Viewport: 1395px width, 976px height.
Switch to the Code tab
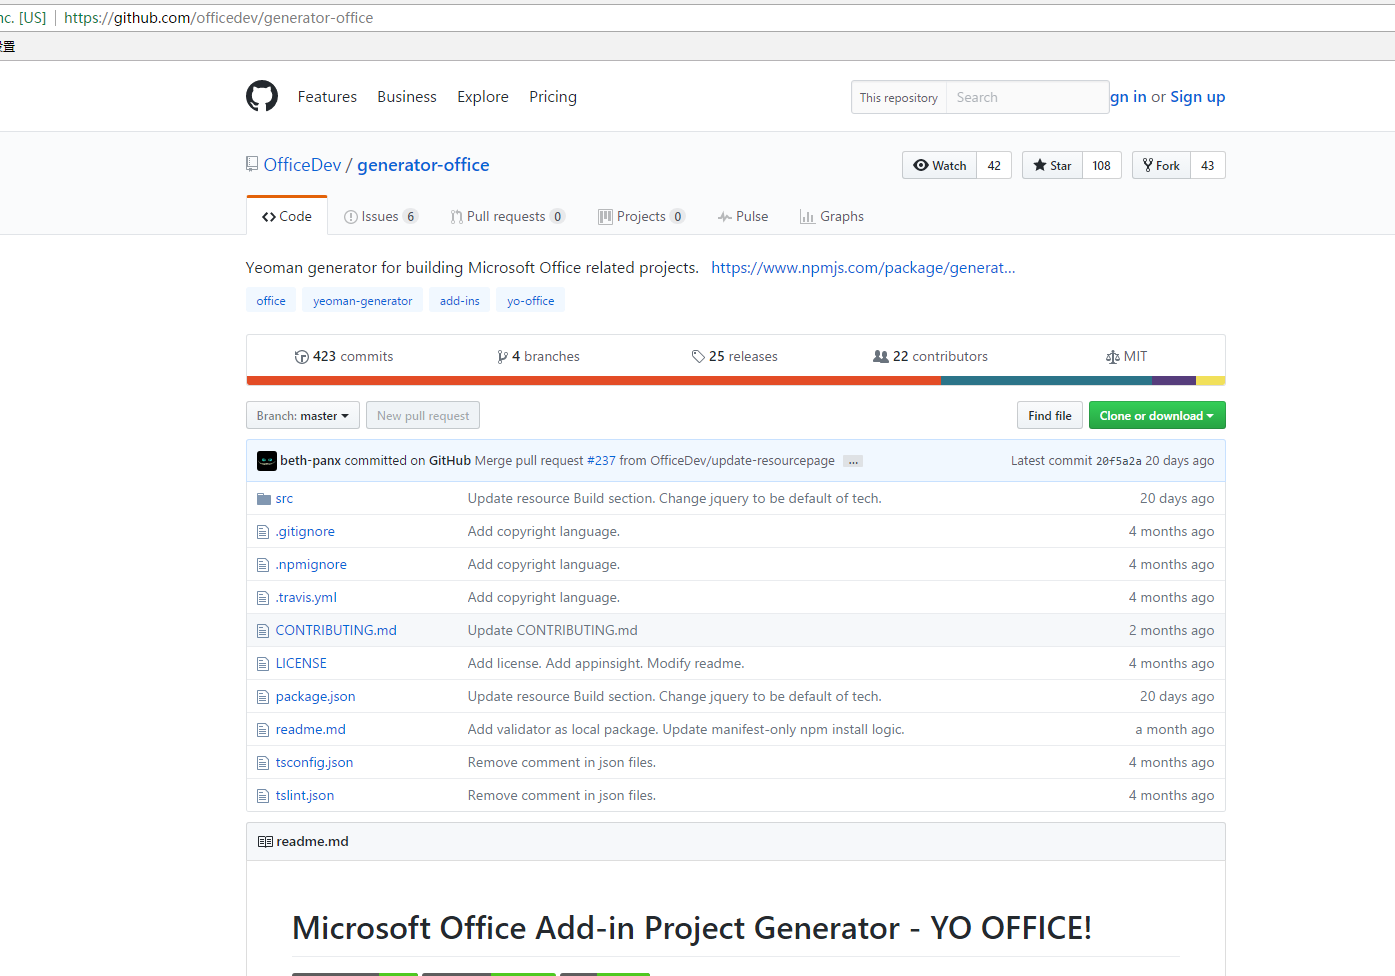click(x=287, y=217)
